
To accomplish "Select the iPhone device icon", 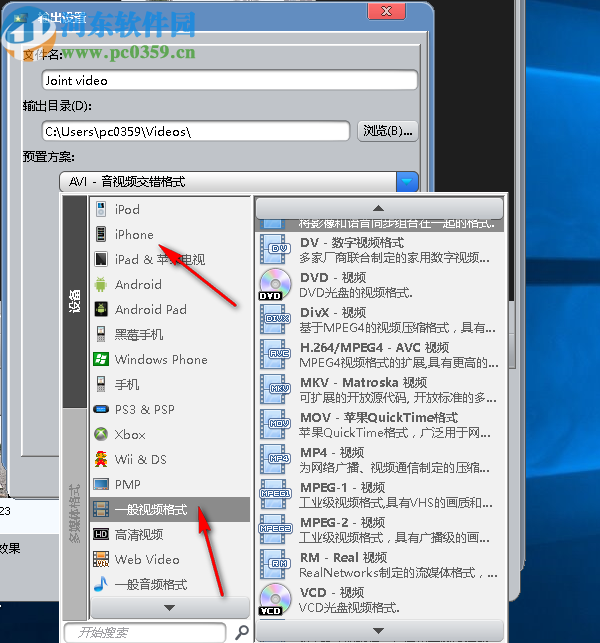I will pyautogui.click(x=101, y=234).
